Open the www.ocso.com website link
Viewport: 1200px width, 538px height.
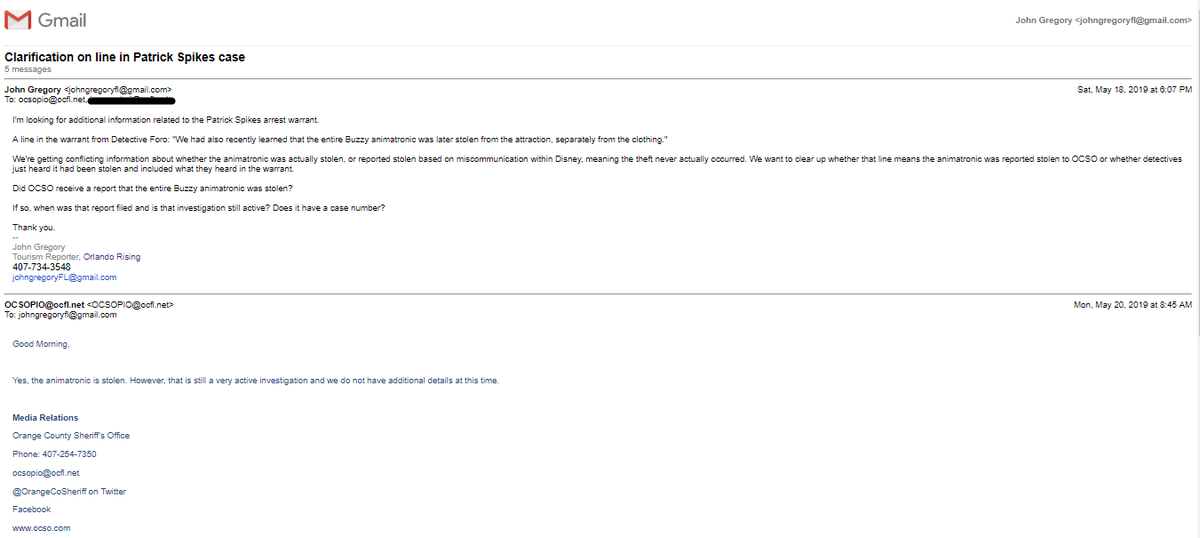(41, 528)
